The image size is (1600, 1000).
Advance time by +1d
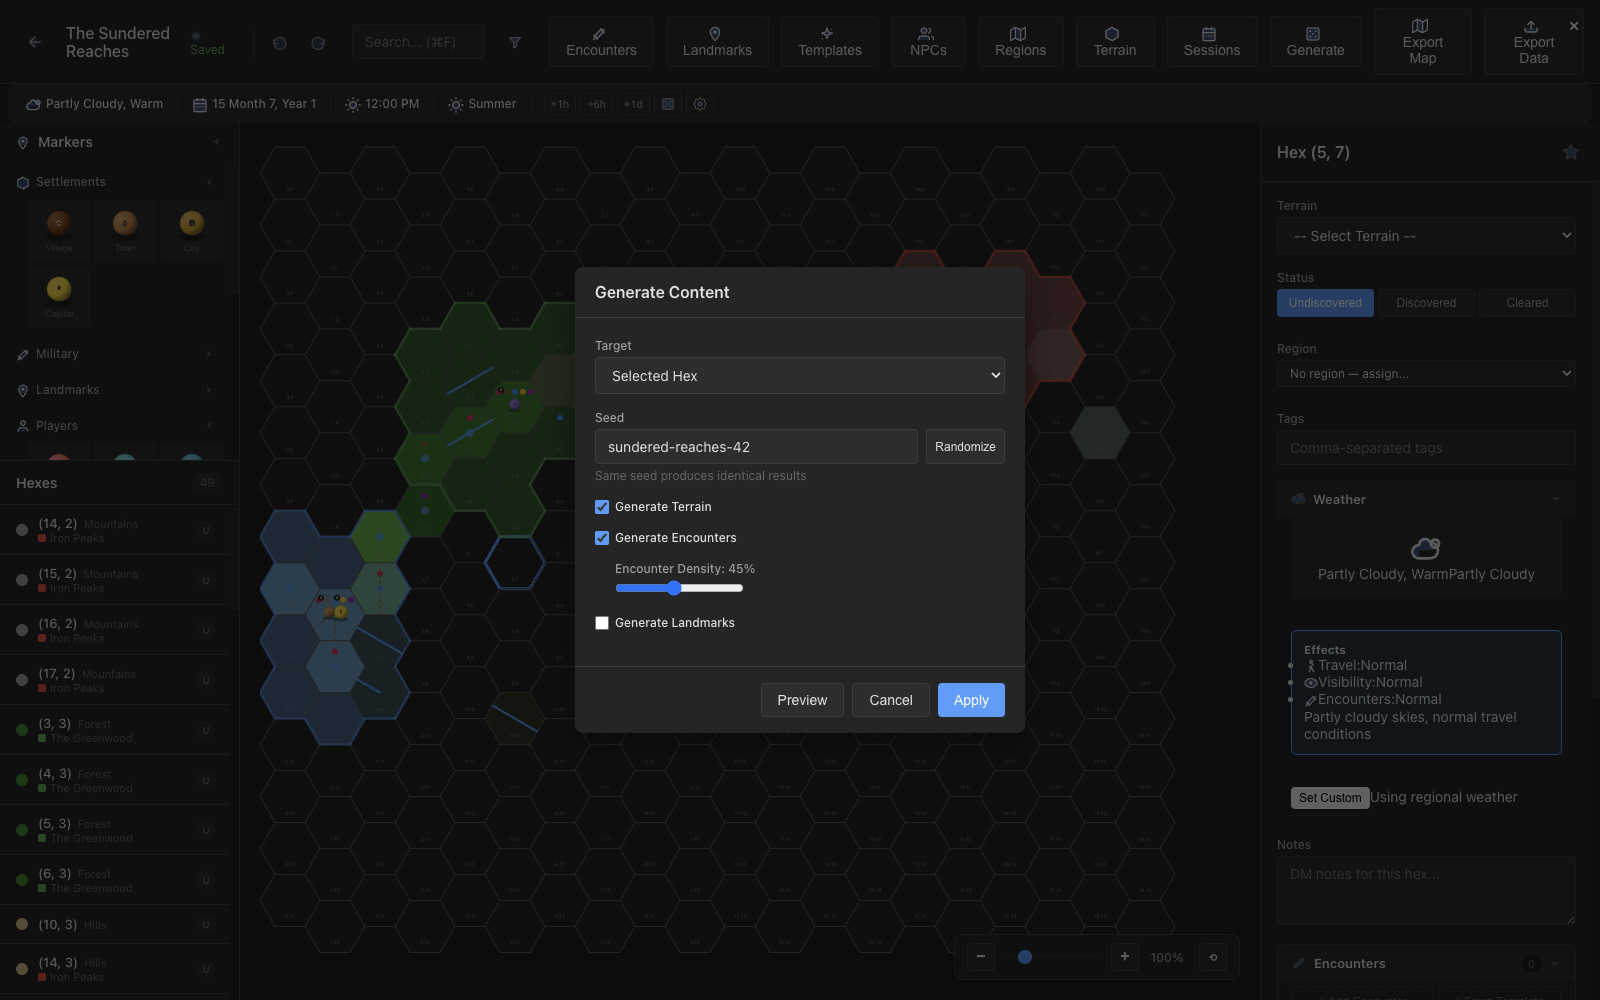633,104
